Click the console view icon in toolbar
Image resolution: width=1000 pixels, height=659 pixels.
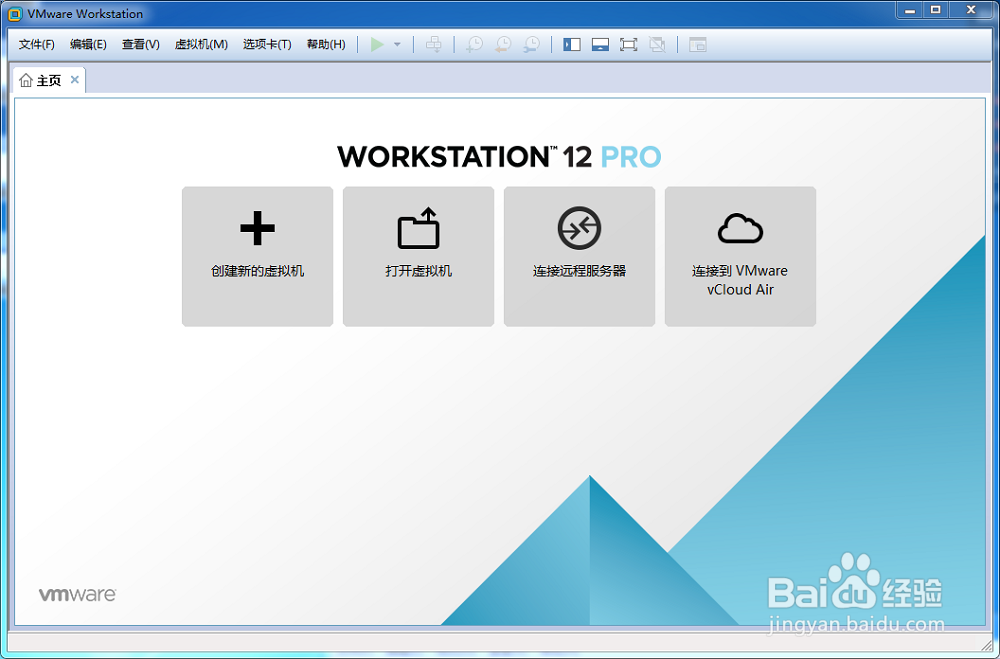(698, 45)
